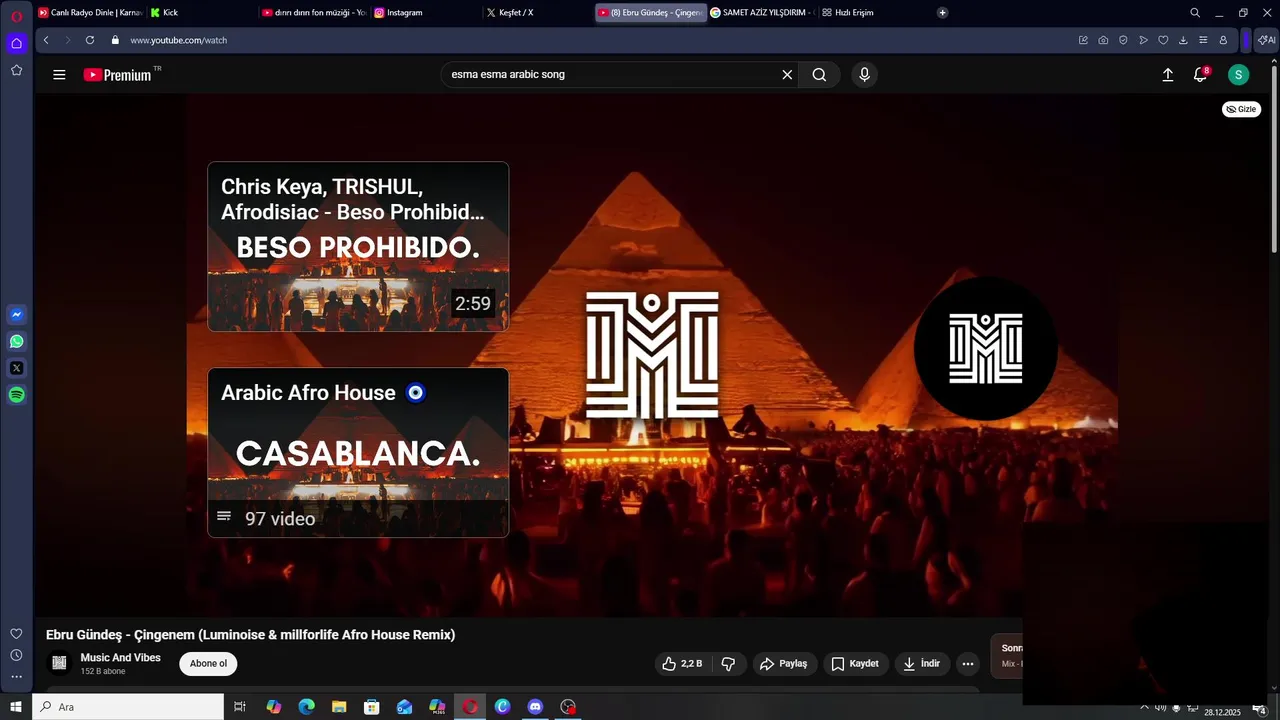Viewport: 1280px width, 720px height.
Task: Open Discord from the taskbar
Action: [x=535, y=707]
